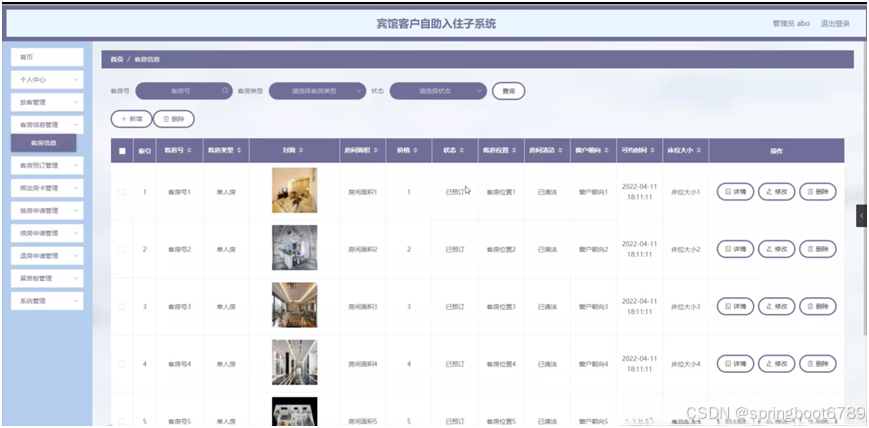Click the search icon in 客房号 field

[225, 91]
